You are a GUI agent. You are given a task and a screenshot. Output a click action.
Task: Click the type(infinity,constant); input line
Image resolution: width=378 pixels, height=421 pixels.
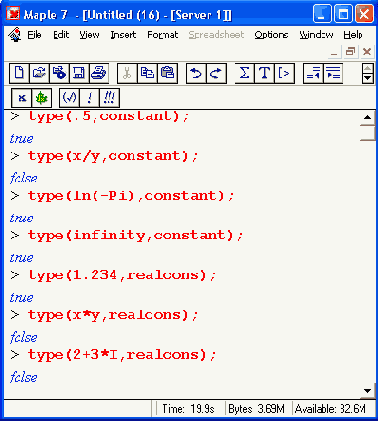click(x=136, y=235)
